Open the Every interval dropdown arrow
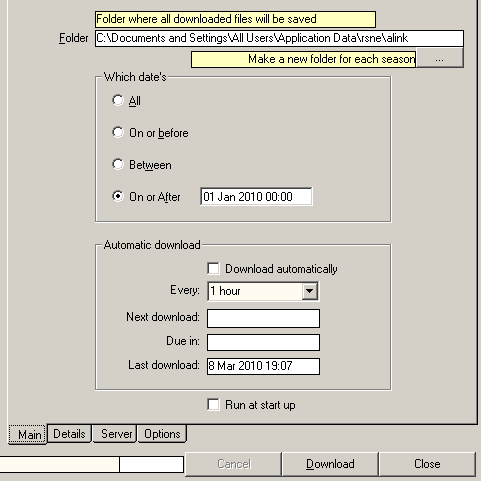 tap(310, 291)
